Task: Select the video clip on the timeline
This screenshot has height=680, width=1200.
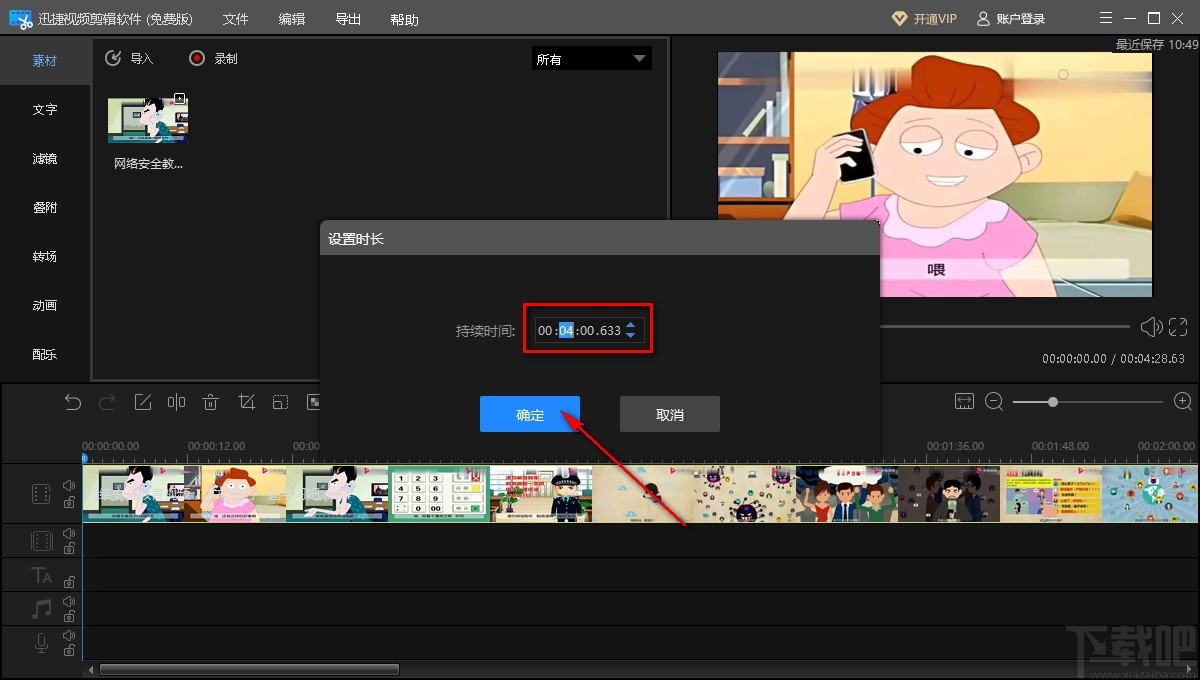Action: [640, 493]
